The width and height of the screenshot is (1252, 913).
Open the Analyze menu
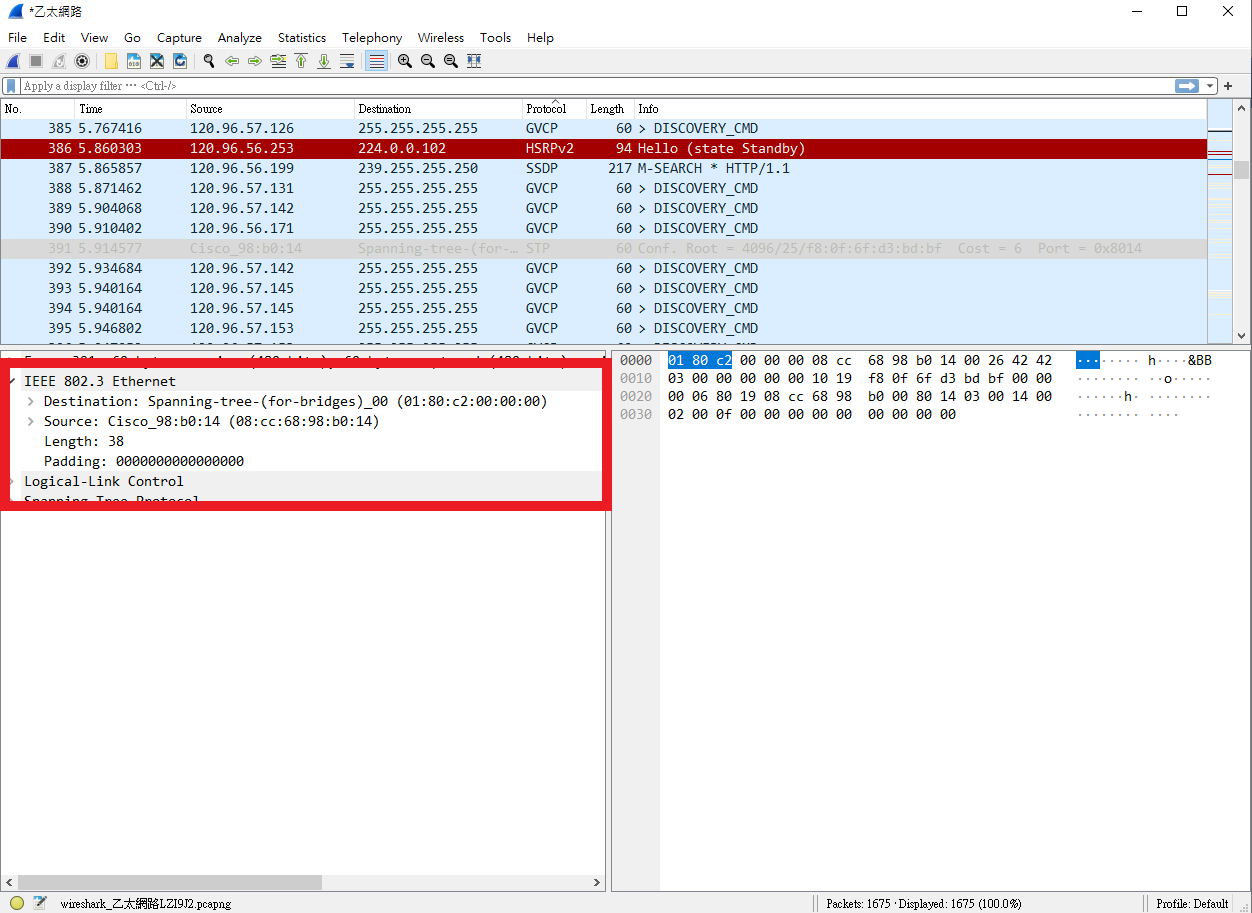(239, 37)
